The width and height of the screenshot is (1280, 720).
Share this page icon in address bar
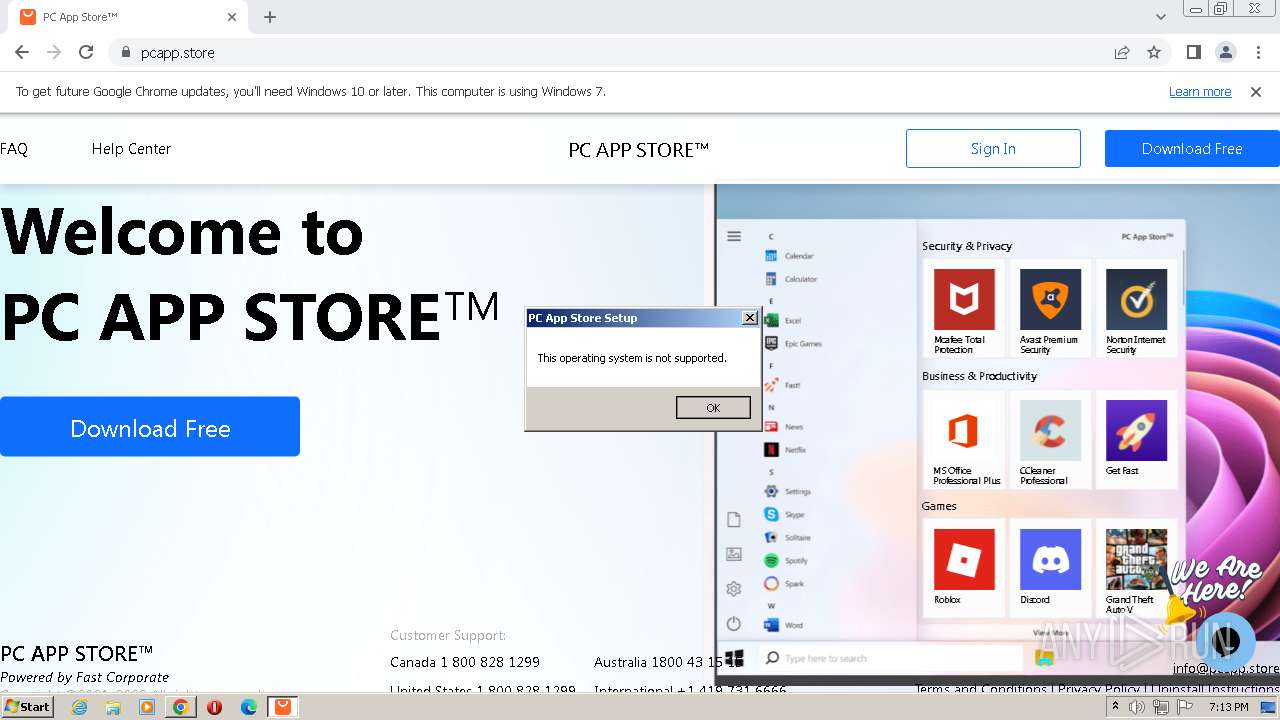pyautogui.click(x=1122, y=52)
